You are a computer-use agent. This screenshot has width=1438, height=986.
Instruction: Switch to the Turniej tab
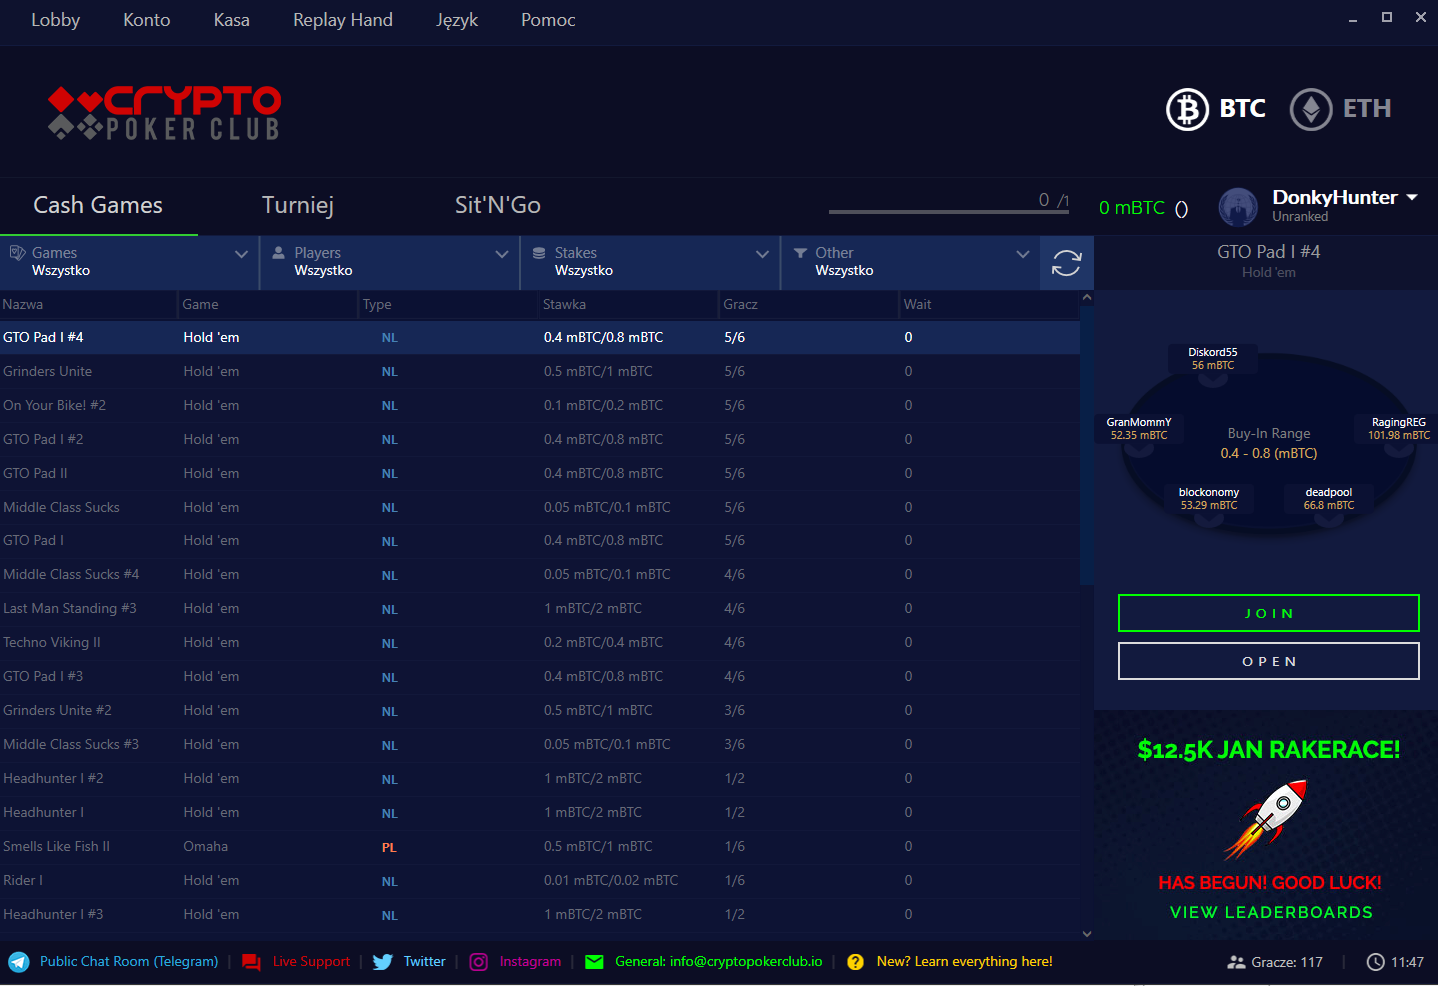pyautogui.click(x=297, y=206)
